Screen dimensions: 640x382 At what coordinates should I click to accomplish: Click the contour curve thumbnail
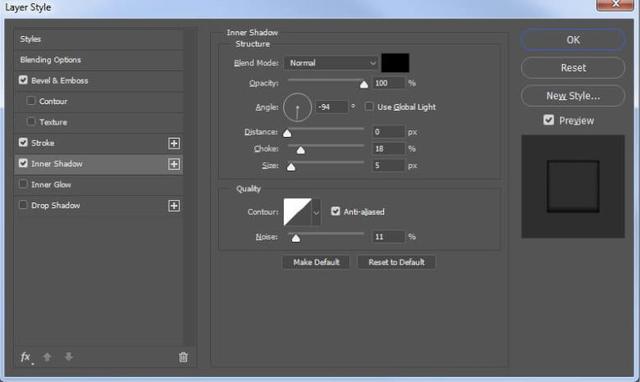(x=298, y=212)
